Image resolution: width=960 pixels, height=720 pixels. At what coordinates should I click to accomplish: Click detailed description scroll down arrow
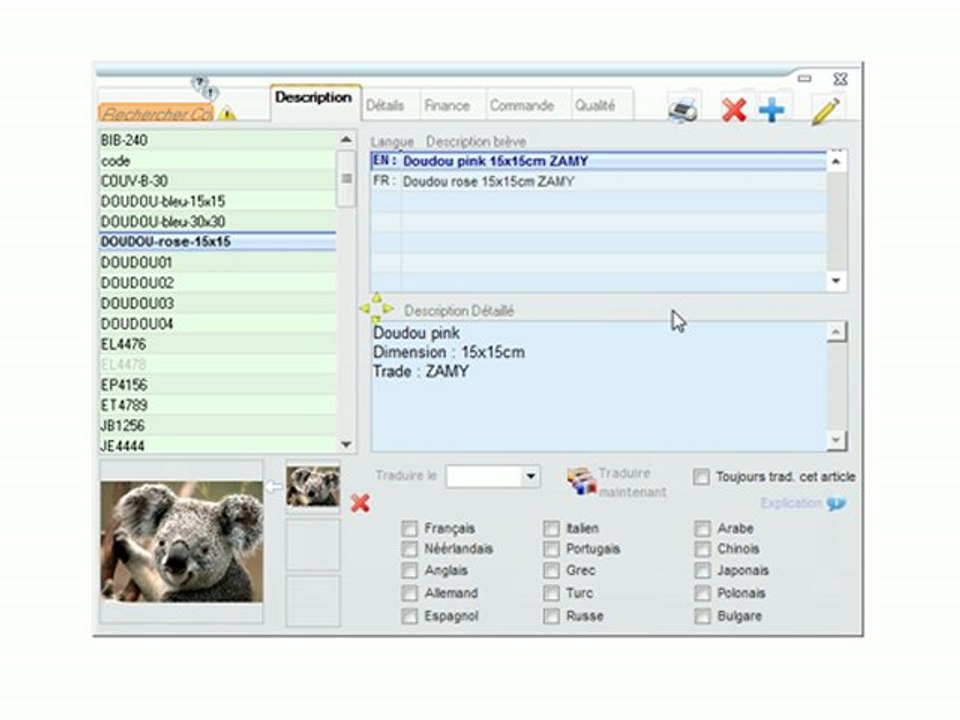(836, 440)
